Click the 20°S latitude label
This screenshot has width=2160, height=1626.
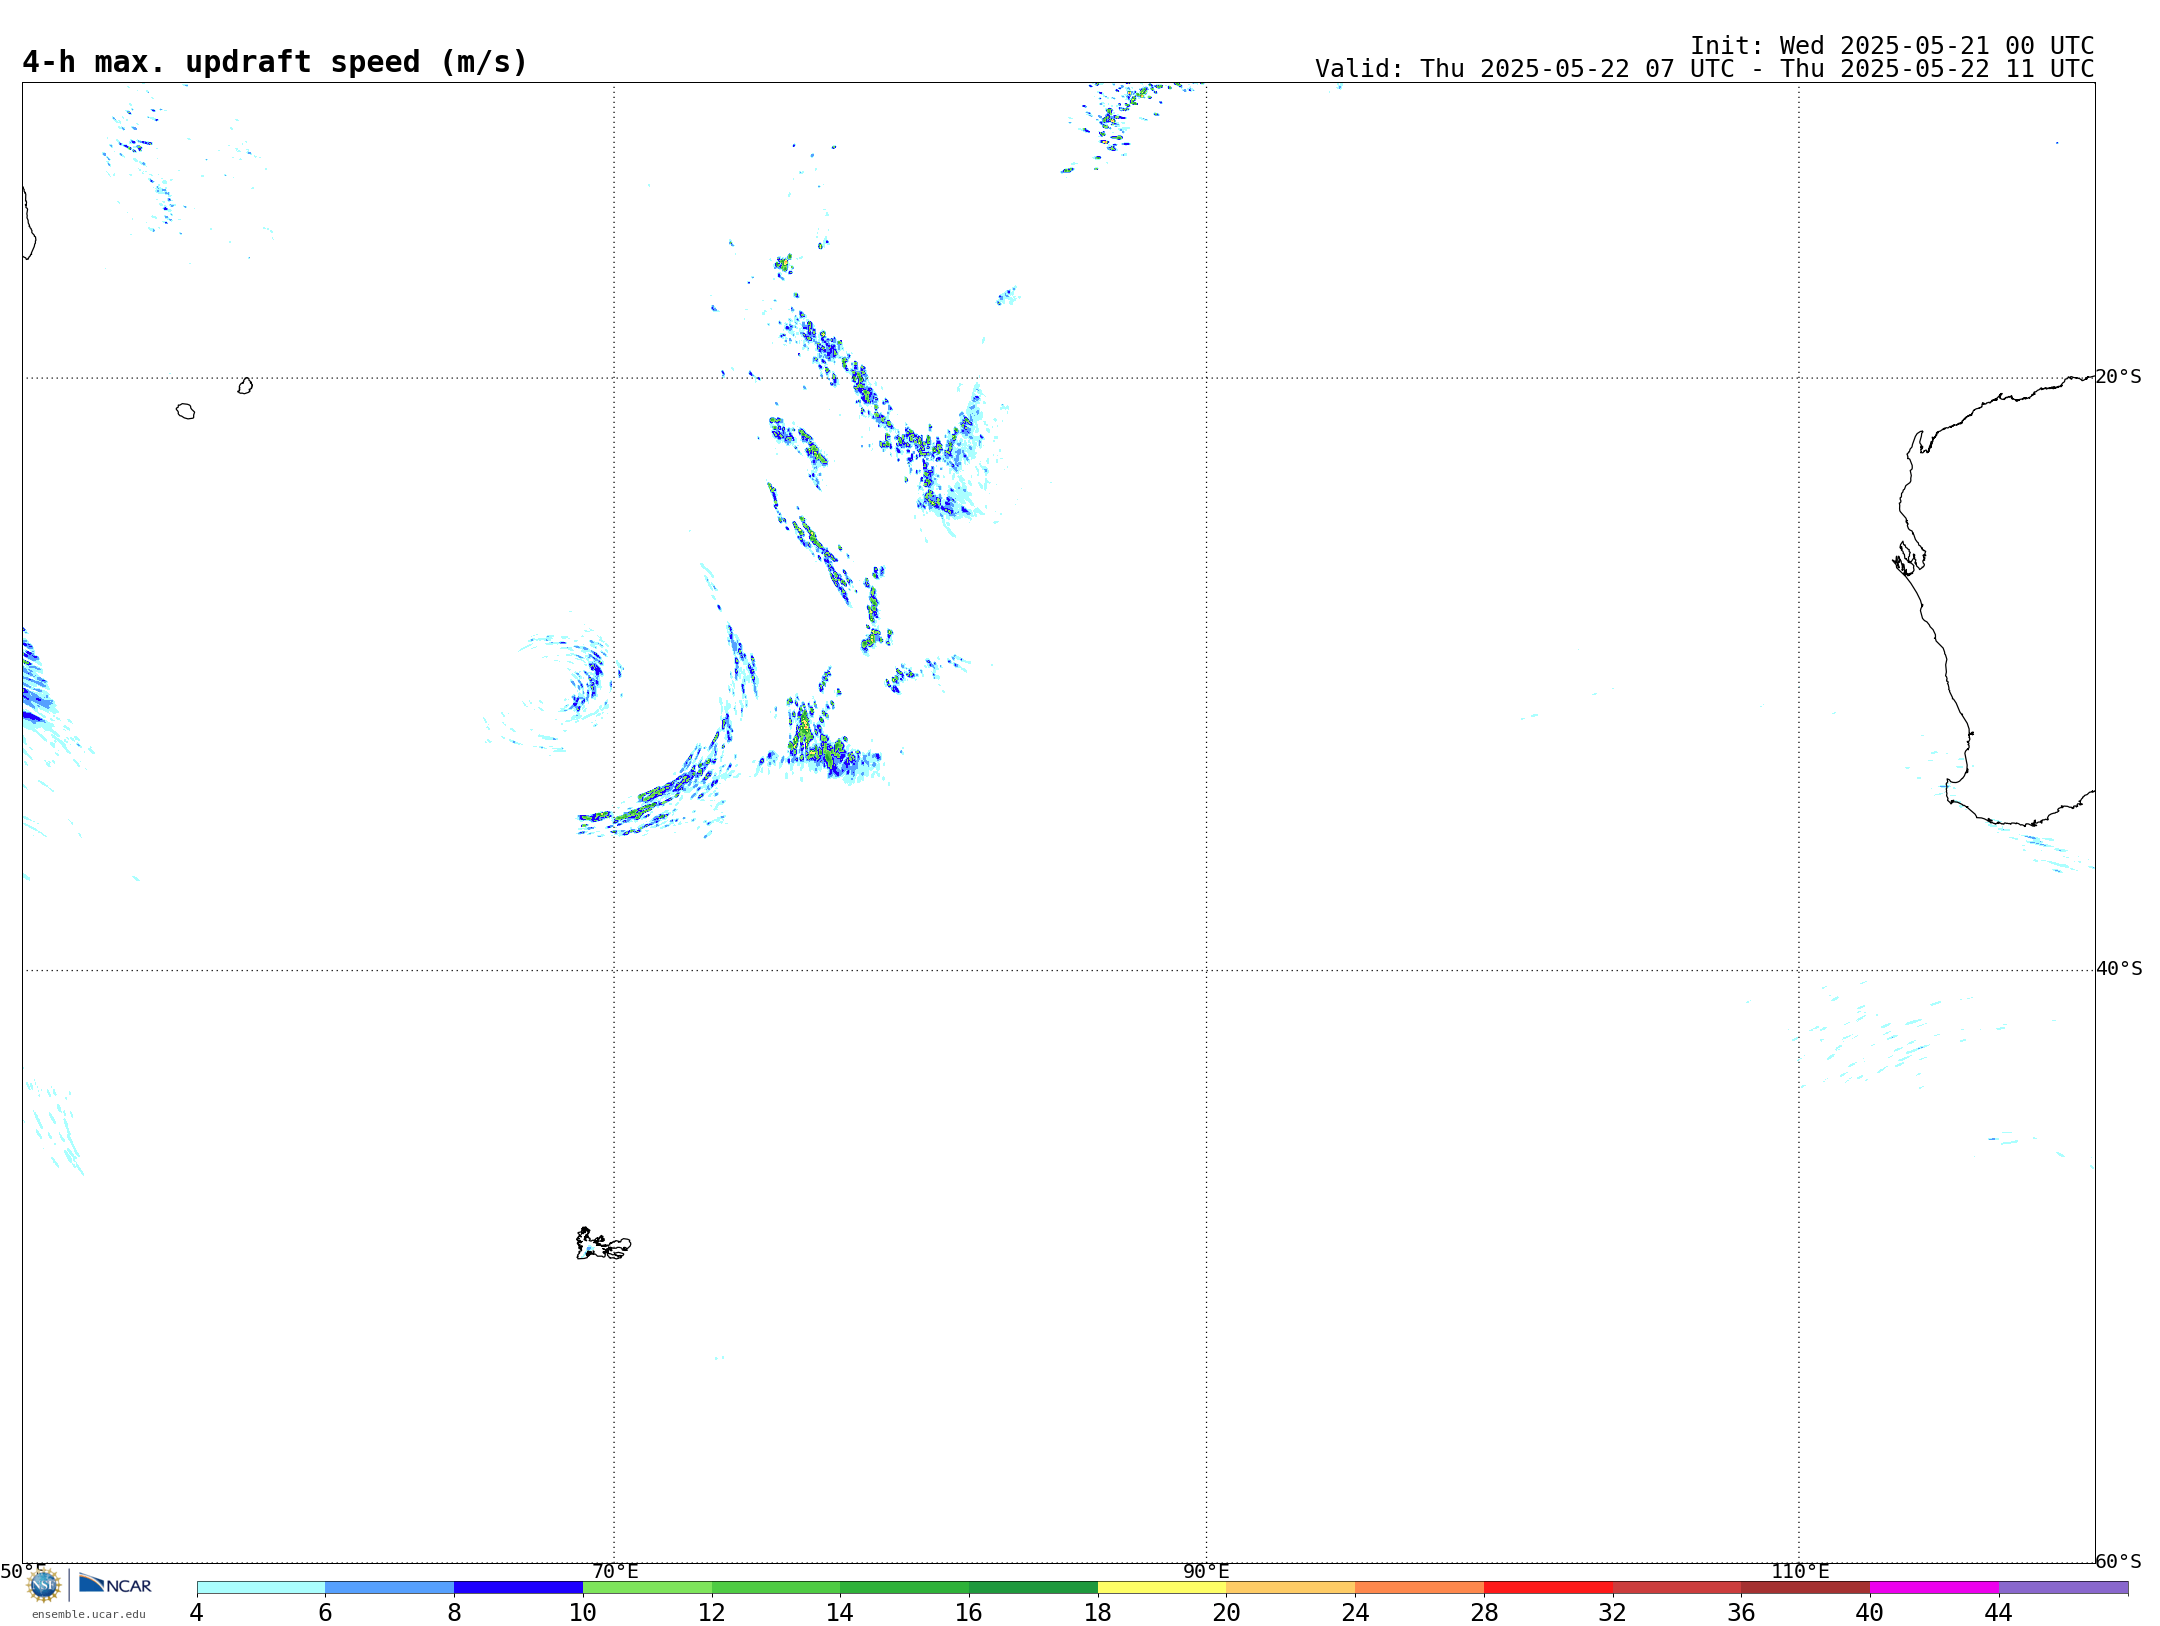(x=2118, y=377)
